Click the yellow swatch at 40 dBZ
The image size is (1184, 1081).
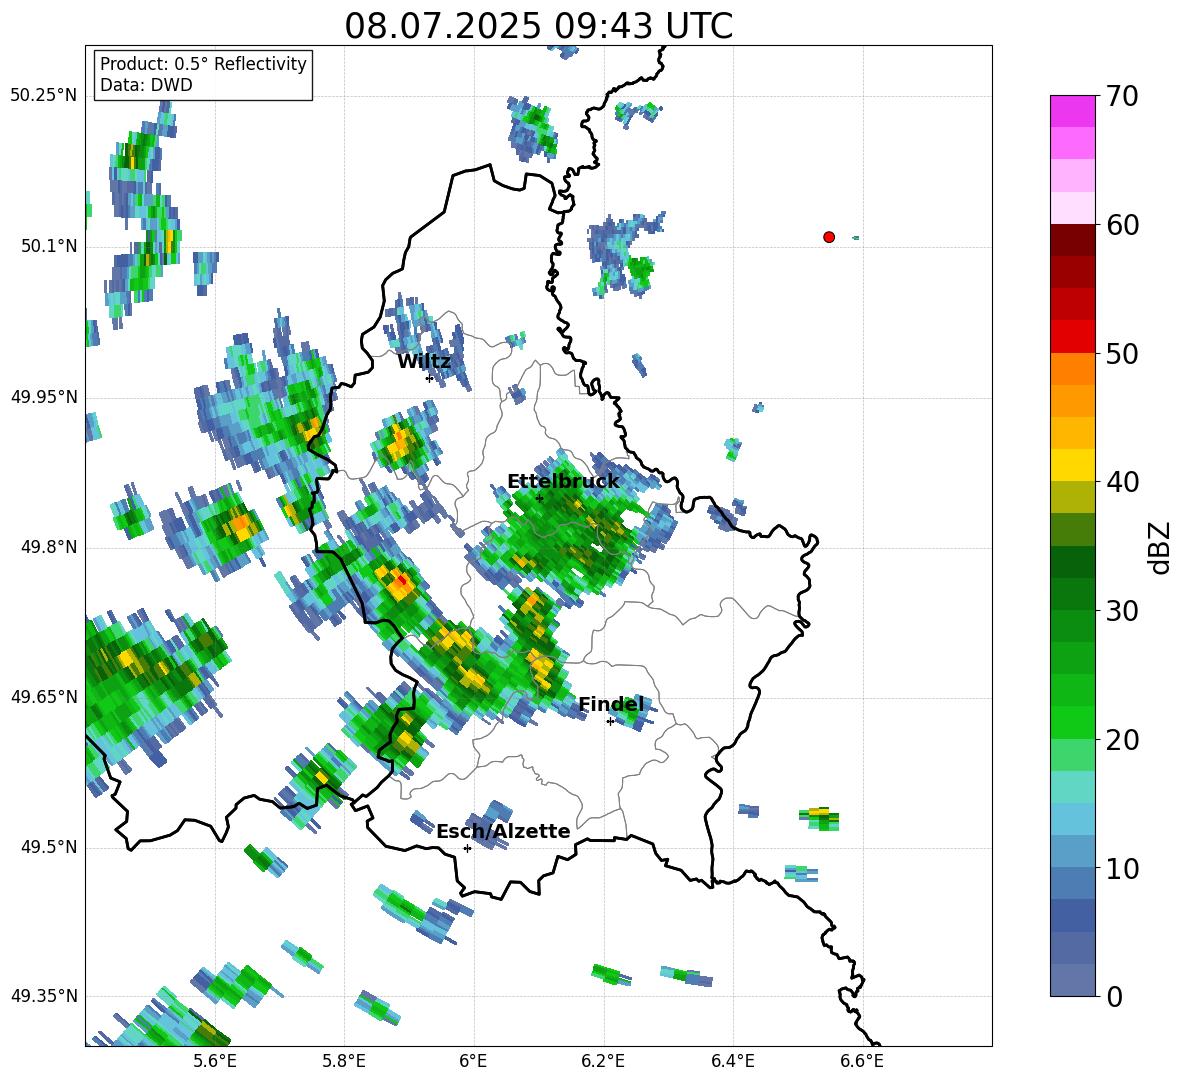(1072, 465)
